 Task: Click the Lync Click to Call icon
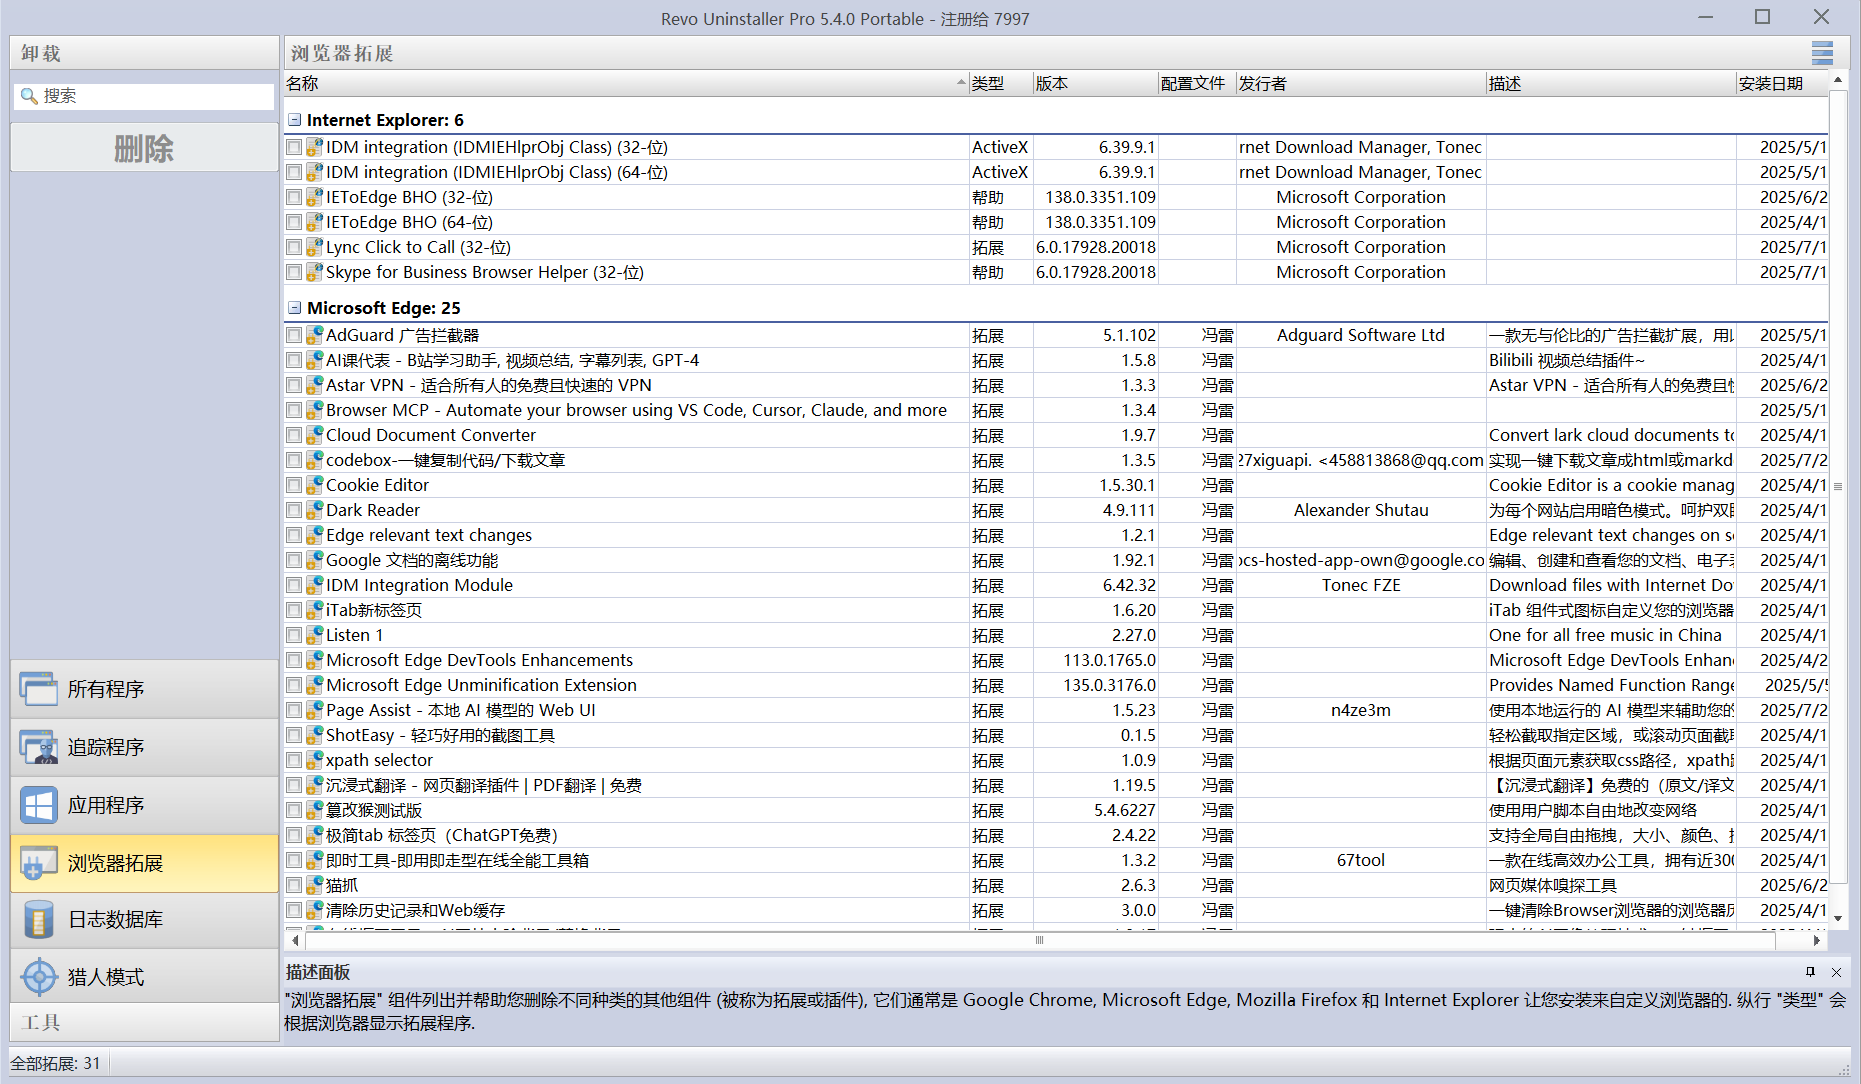[x=314, y=247]
